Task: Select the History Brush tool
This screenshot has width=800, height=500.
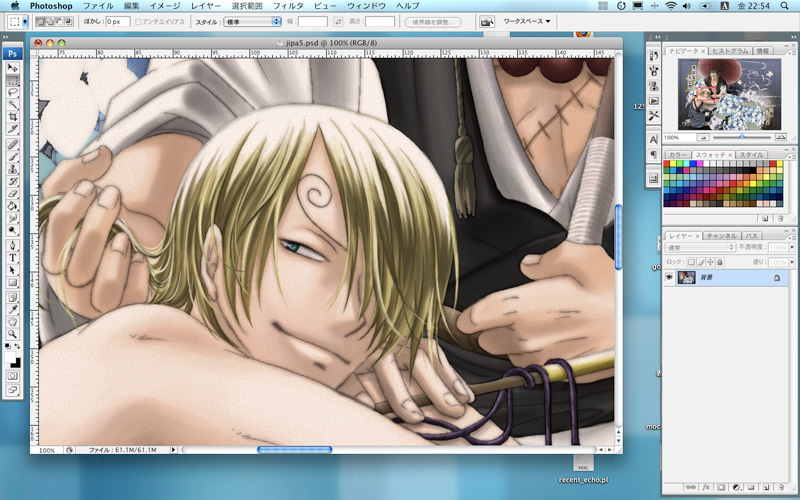Action: tap(12, 181)
